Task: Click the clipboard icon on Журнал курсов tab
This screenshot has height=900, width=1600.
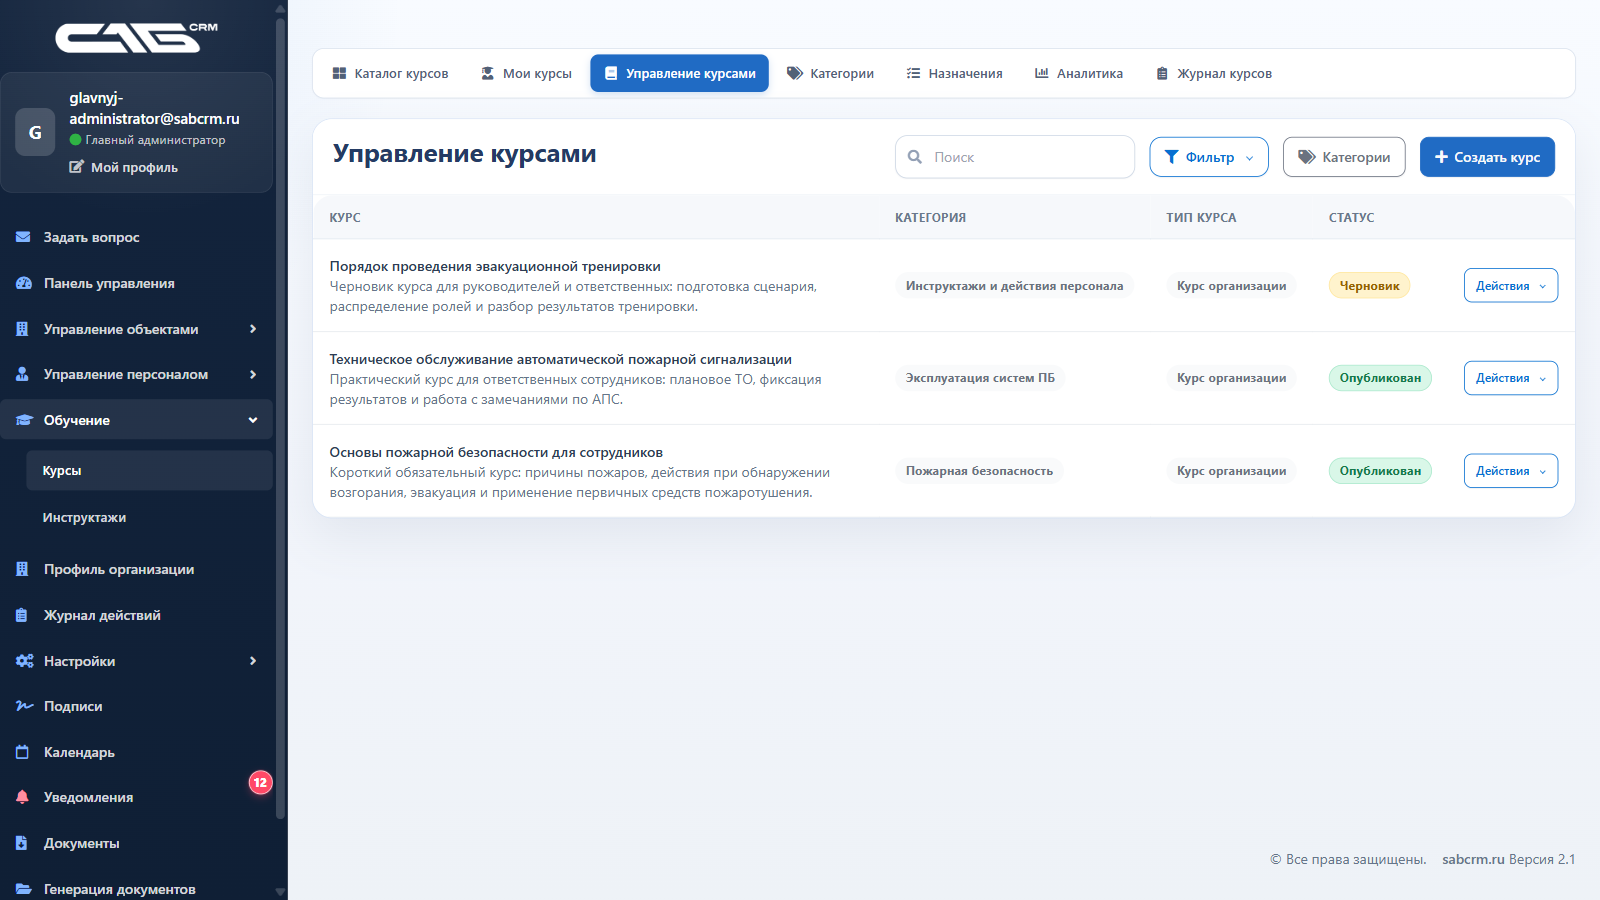Action: (1162, 73)
